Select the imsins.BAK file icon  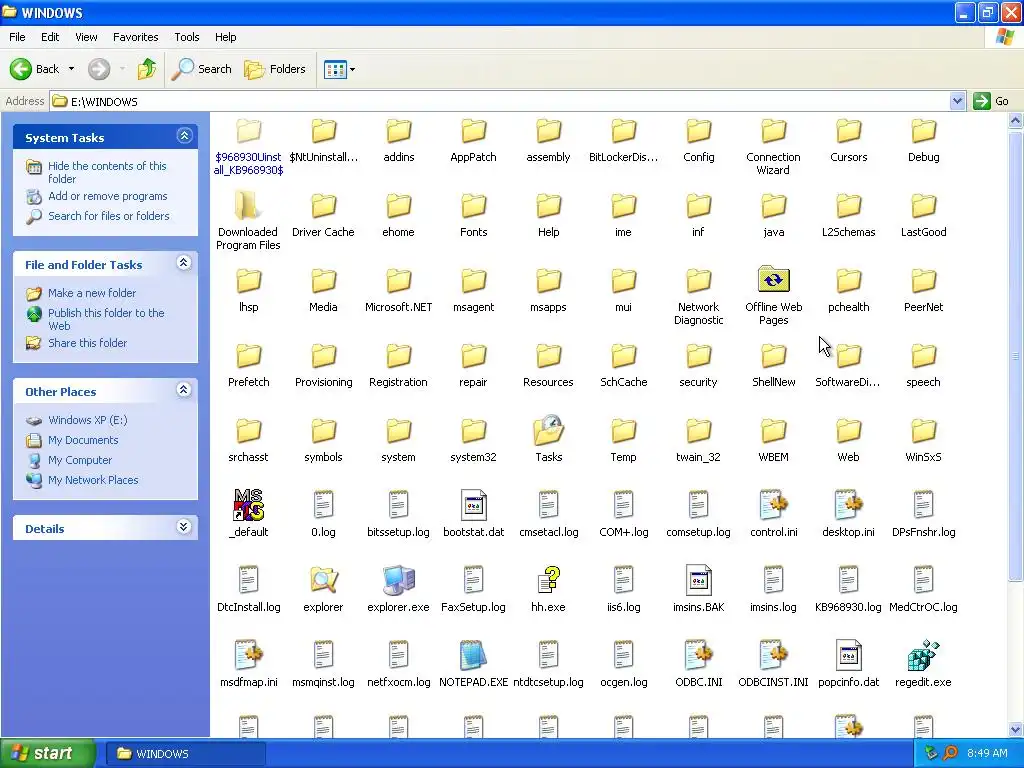[698, 580]
